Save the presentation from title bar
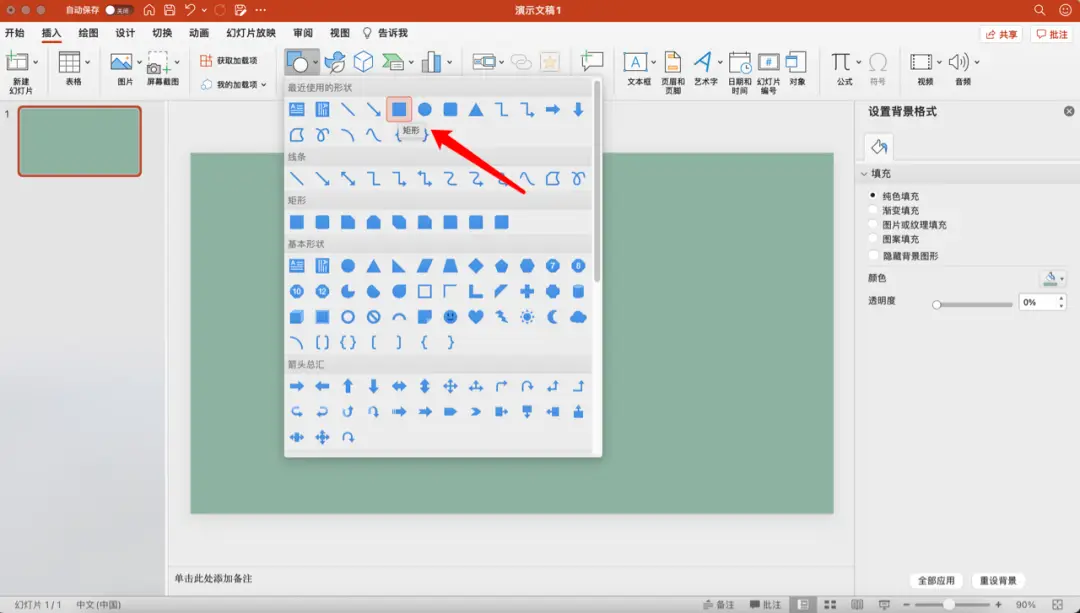The image size is (1080, 613). (x=169, y=10)
